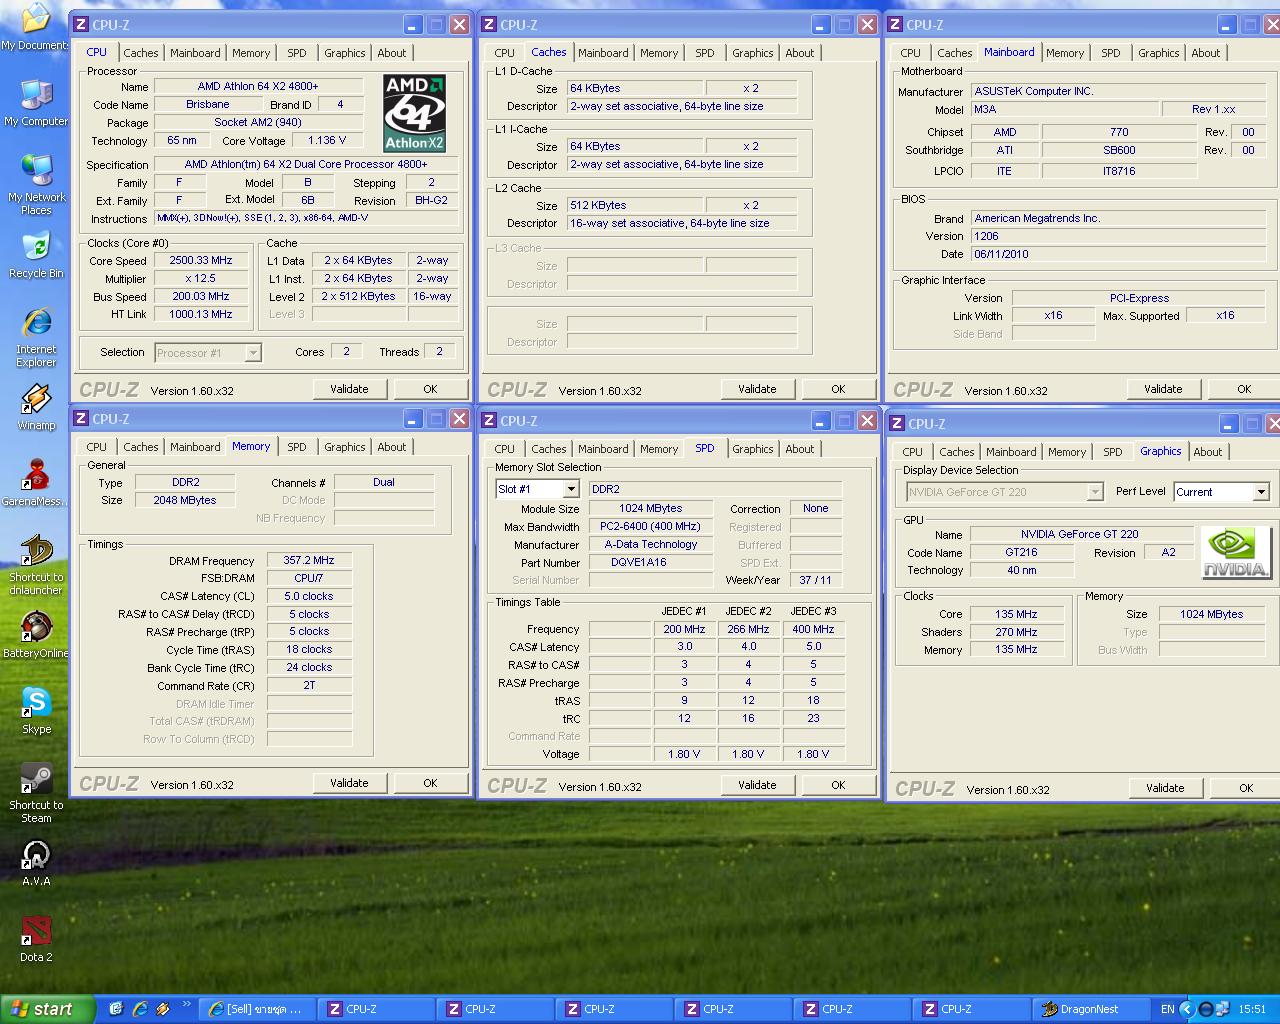
Task: Click the third quick launch icon
Action: [x=163, y=1009]
